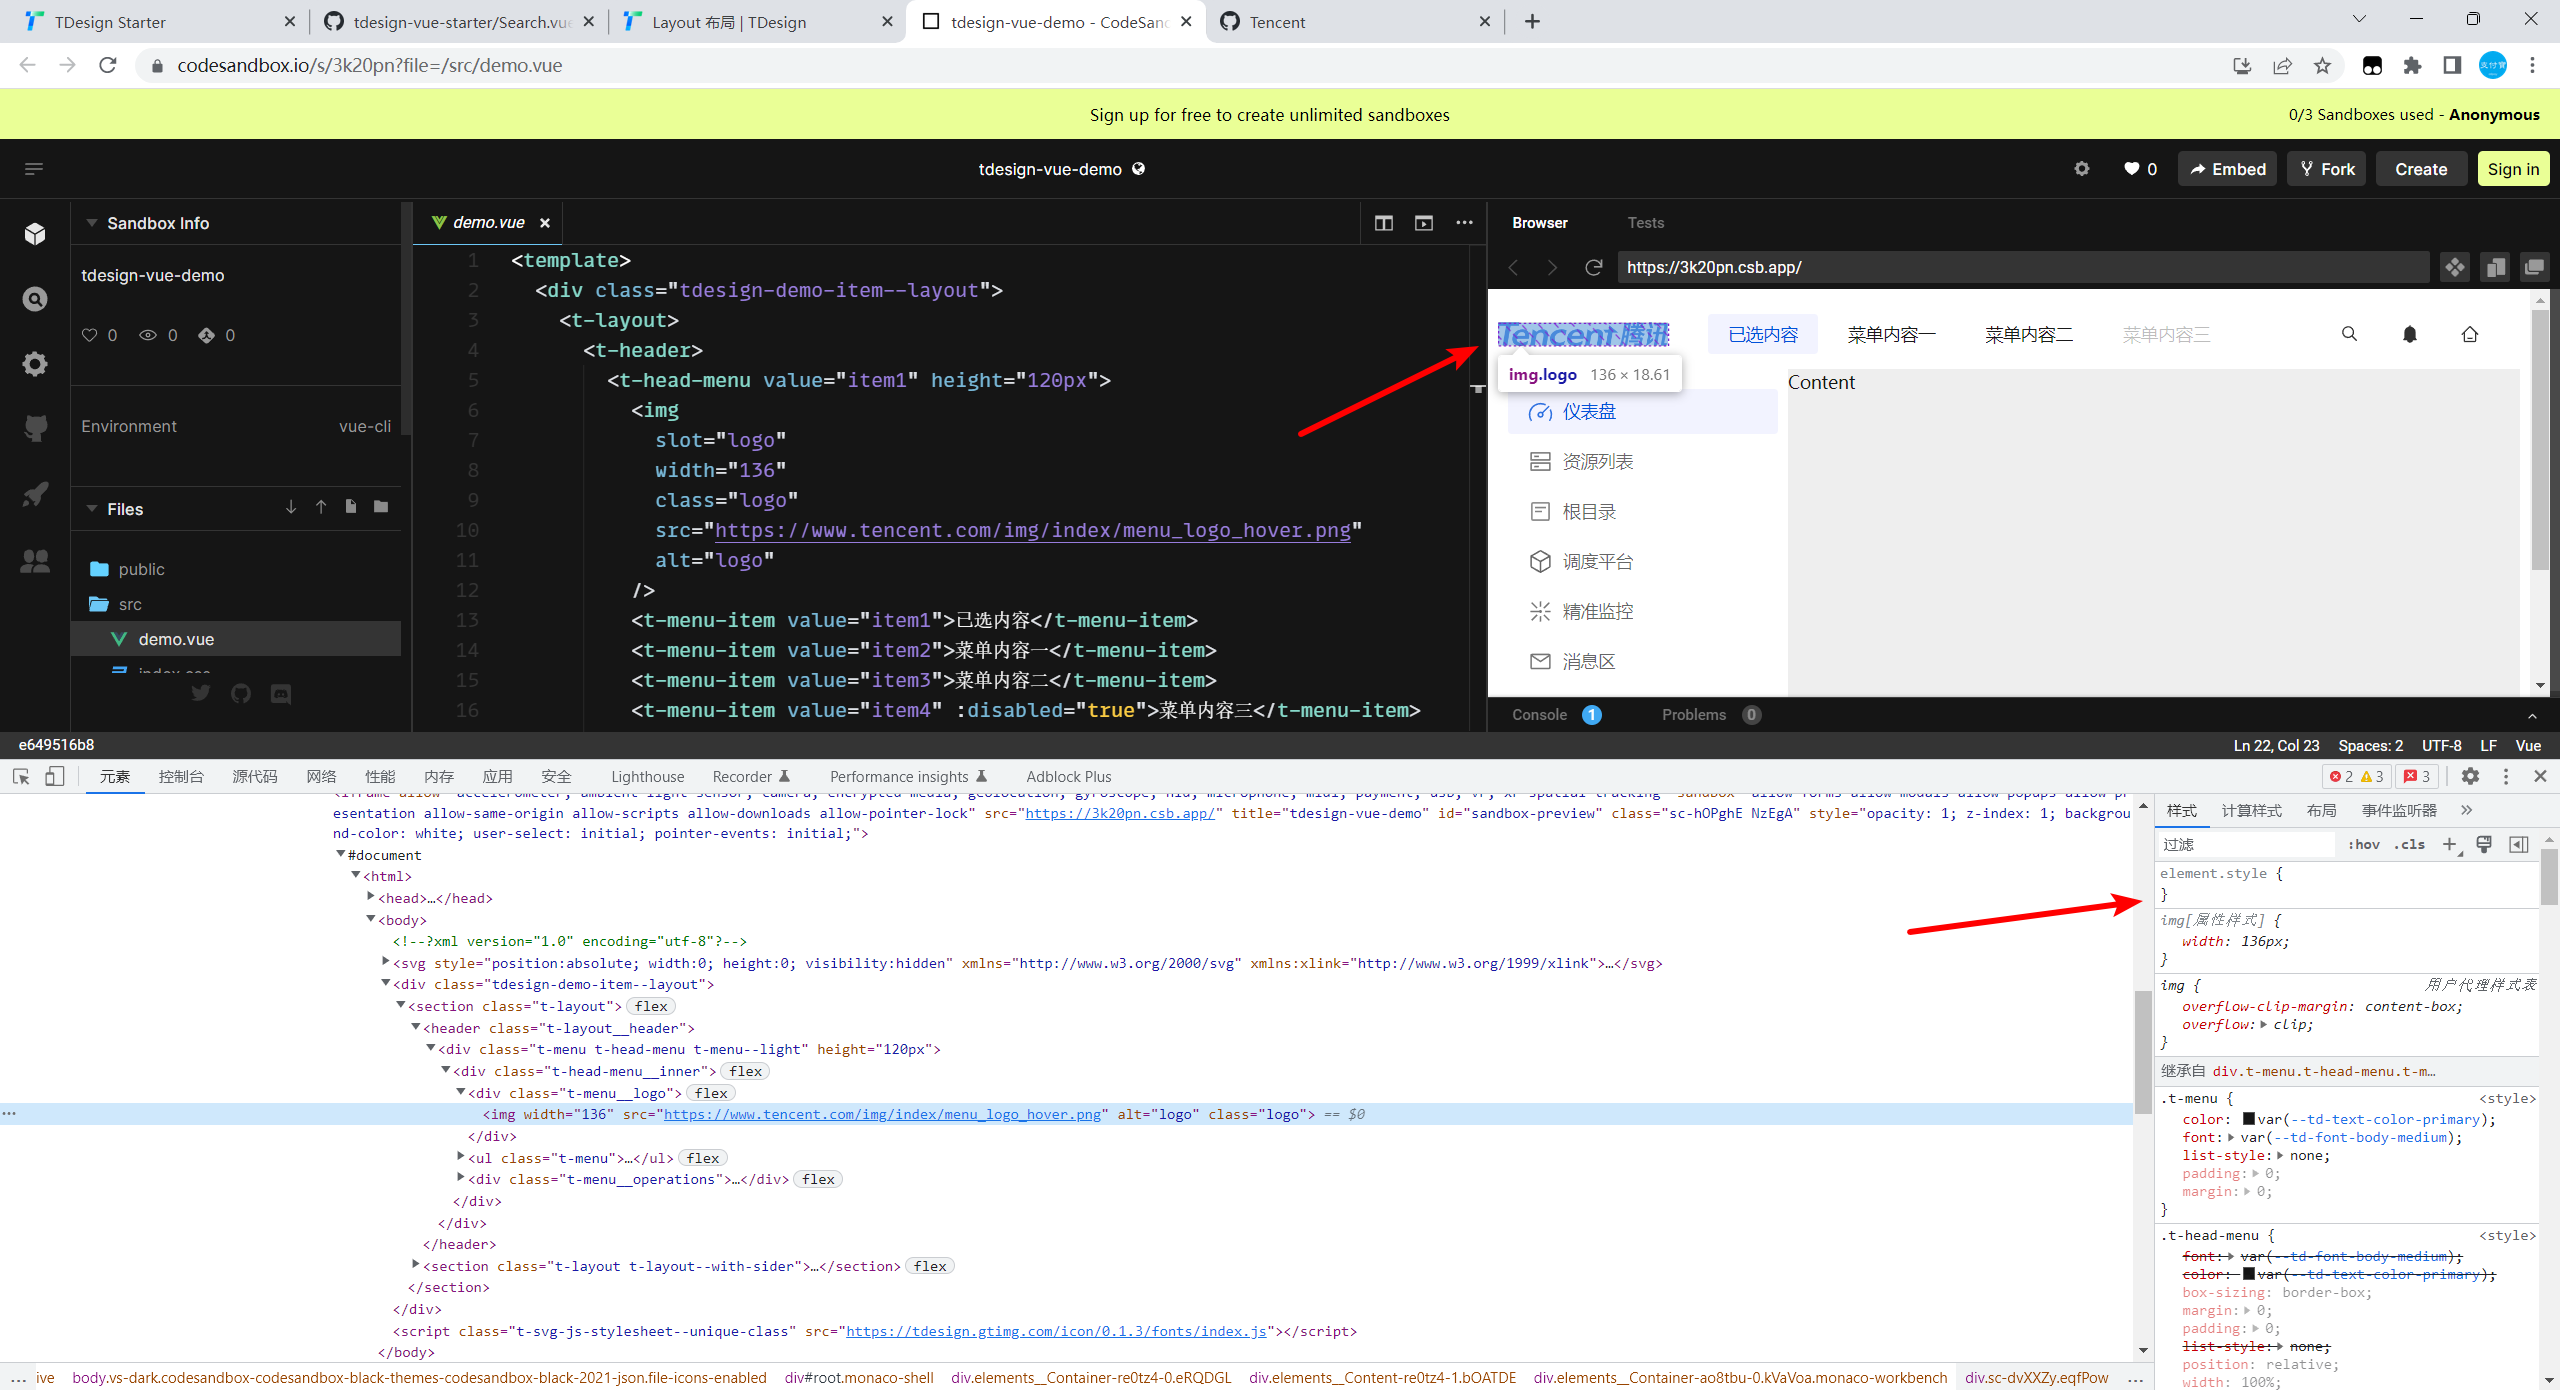Select the 计算样式 tab in Styles pane
Viewport: 2560px width, 1390px height.
click(2251, 810)
